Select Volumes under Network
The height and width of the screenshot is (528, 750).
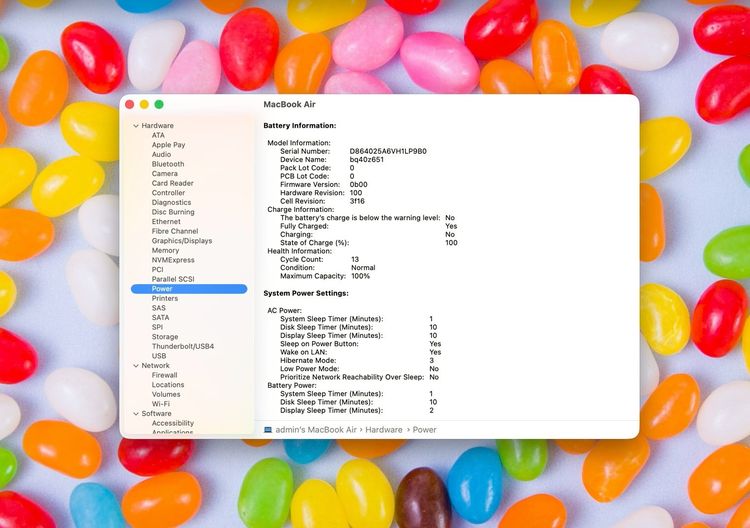click(166, 395)
